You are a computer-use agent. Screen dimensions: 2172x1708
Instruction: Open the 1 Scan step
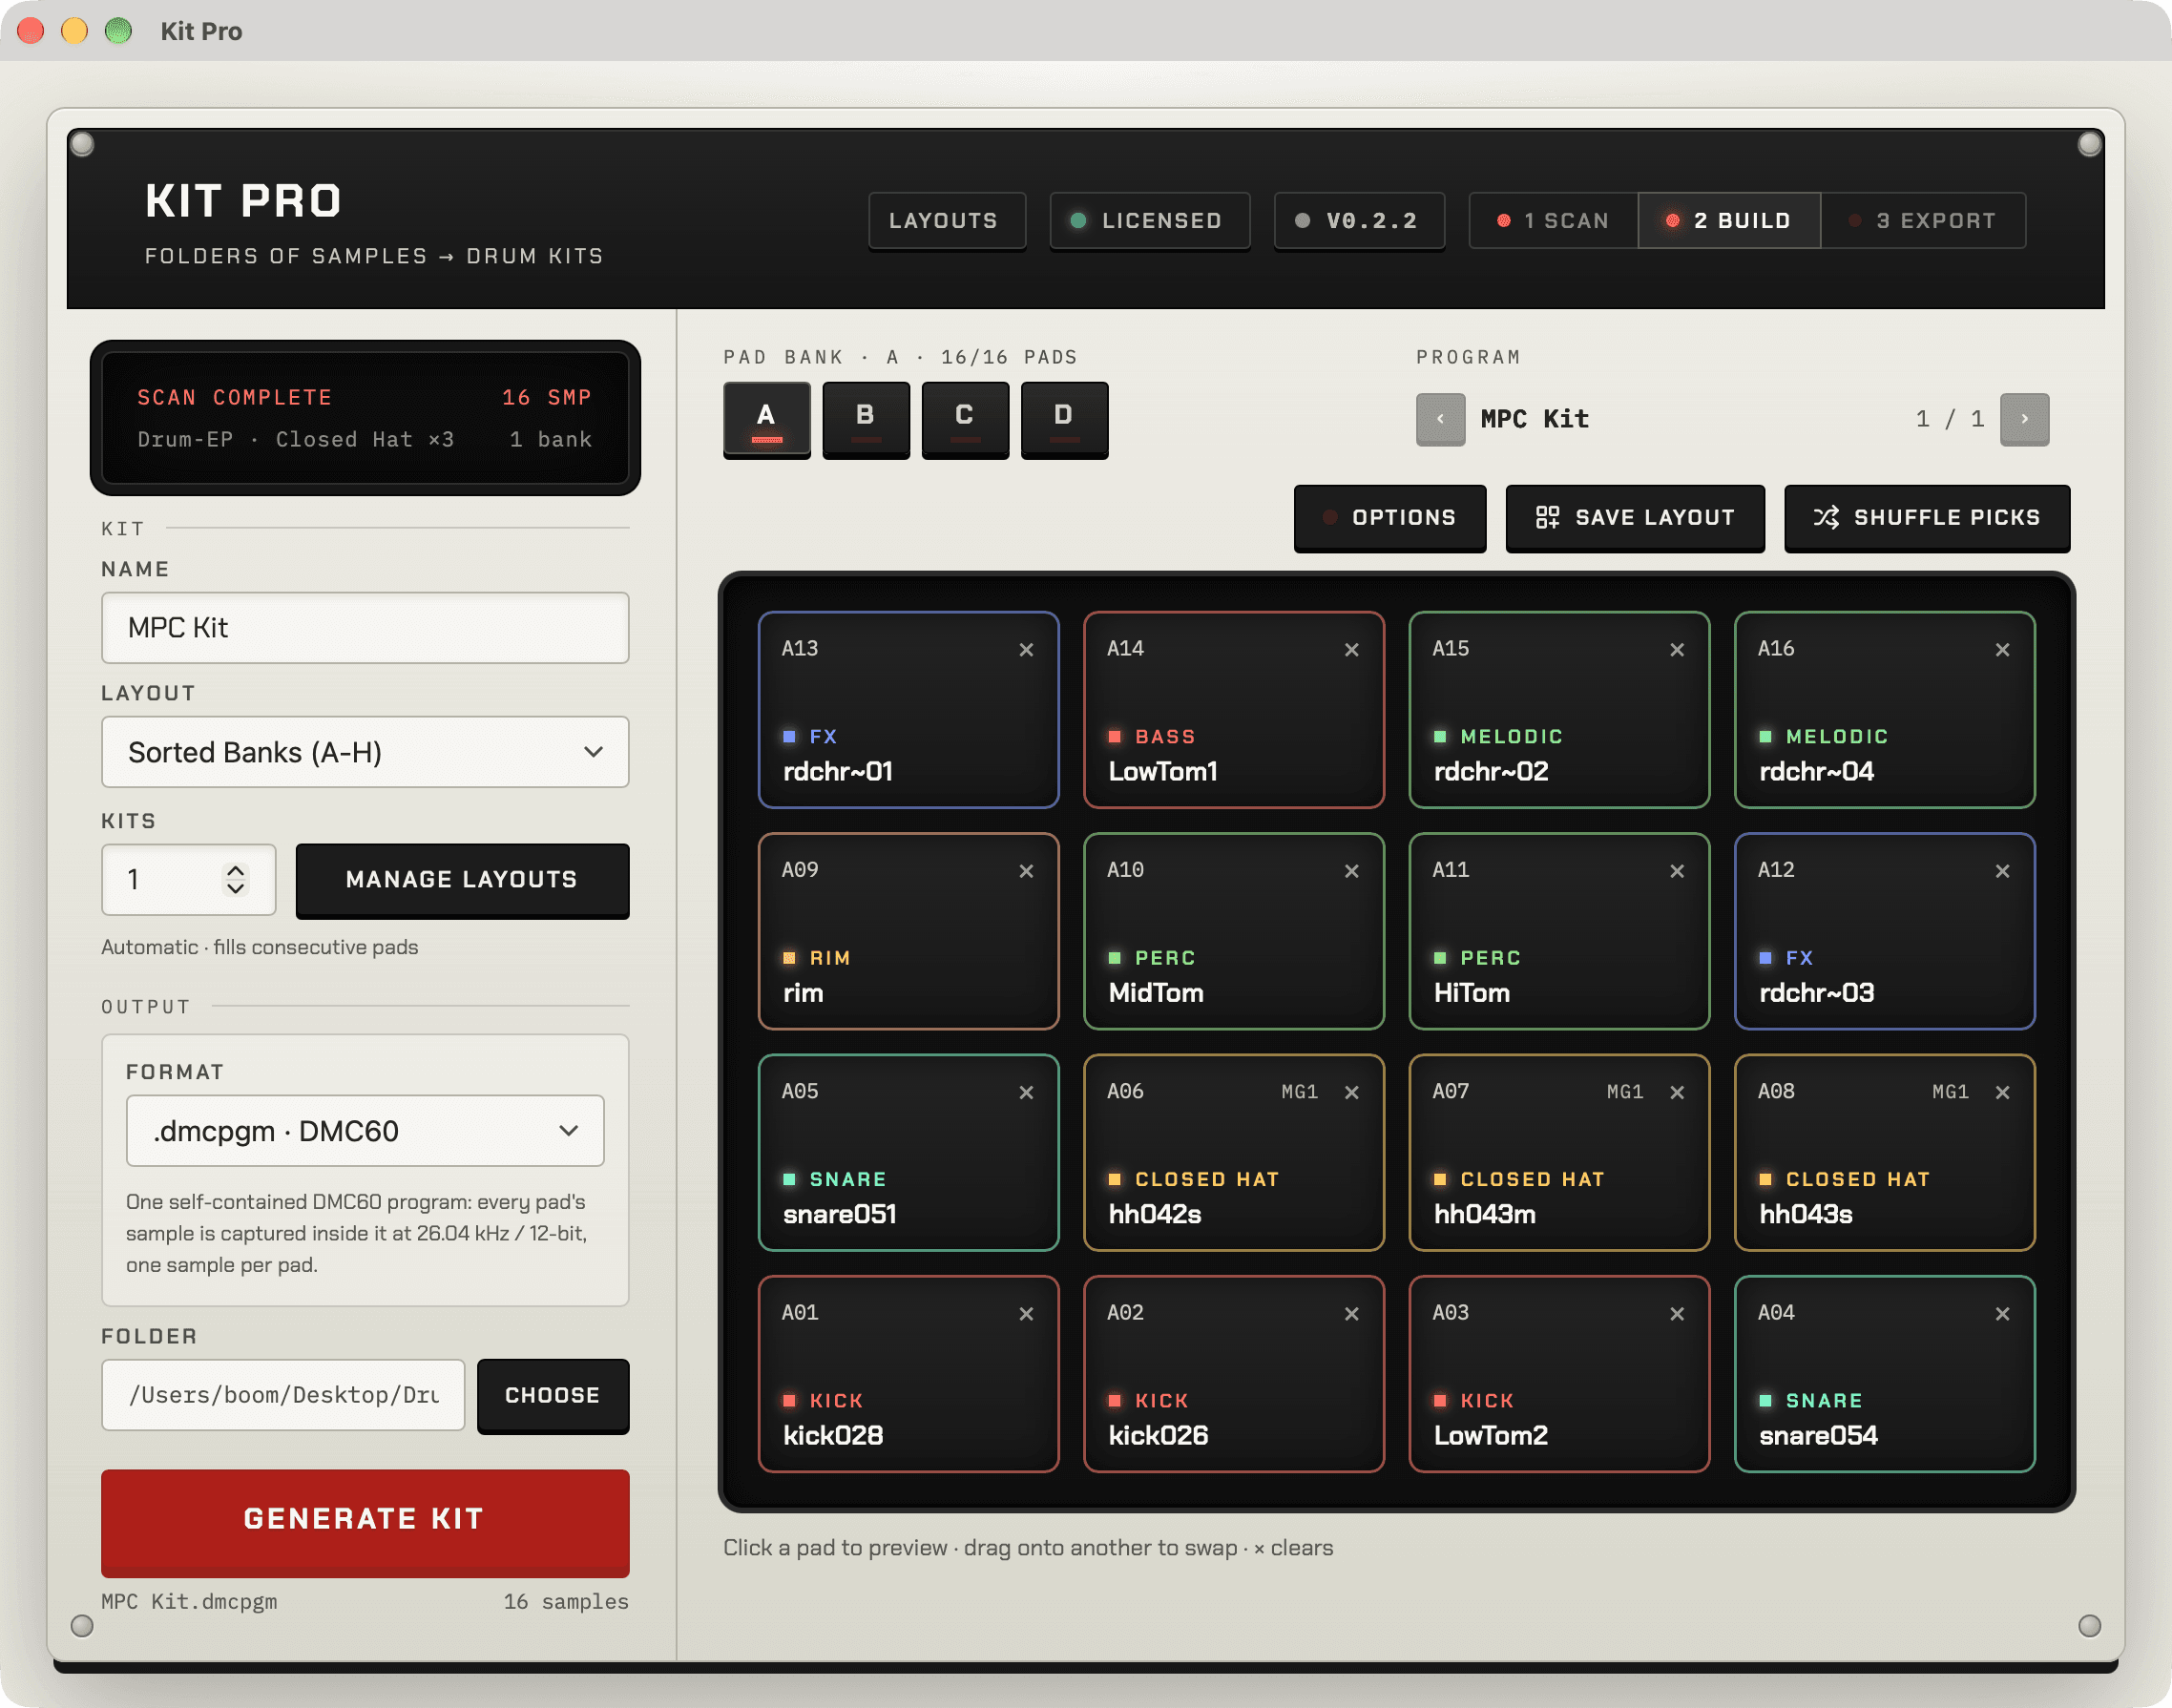click(1553, 220)
